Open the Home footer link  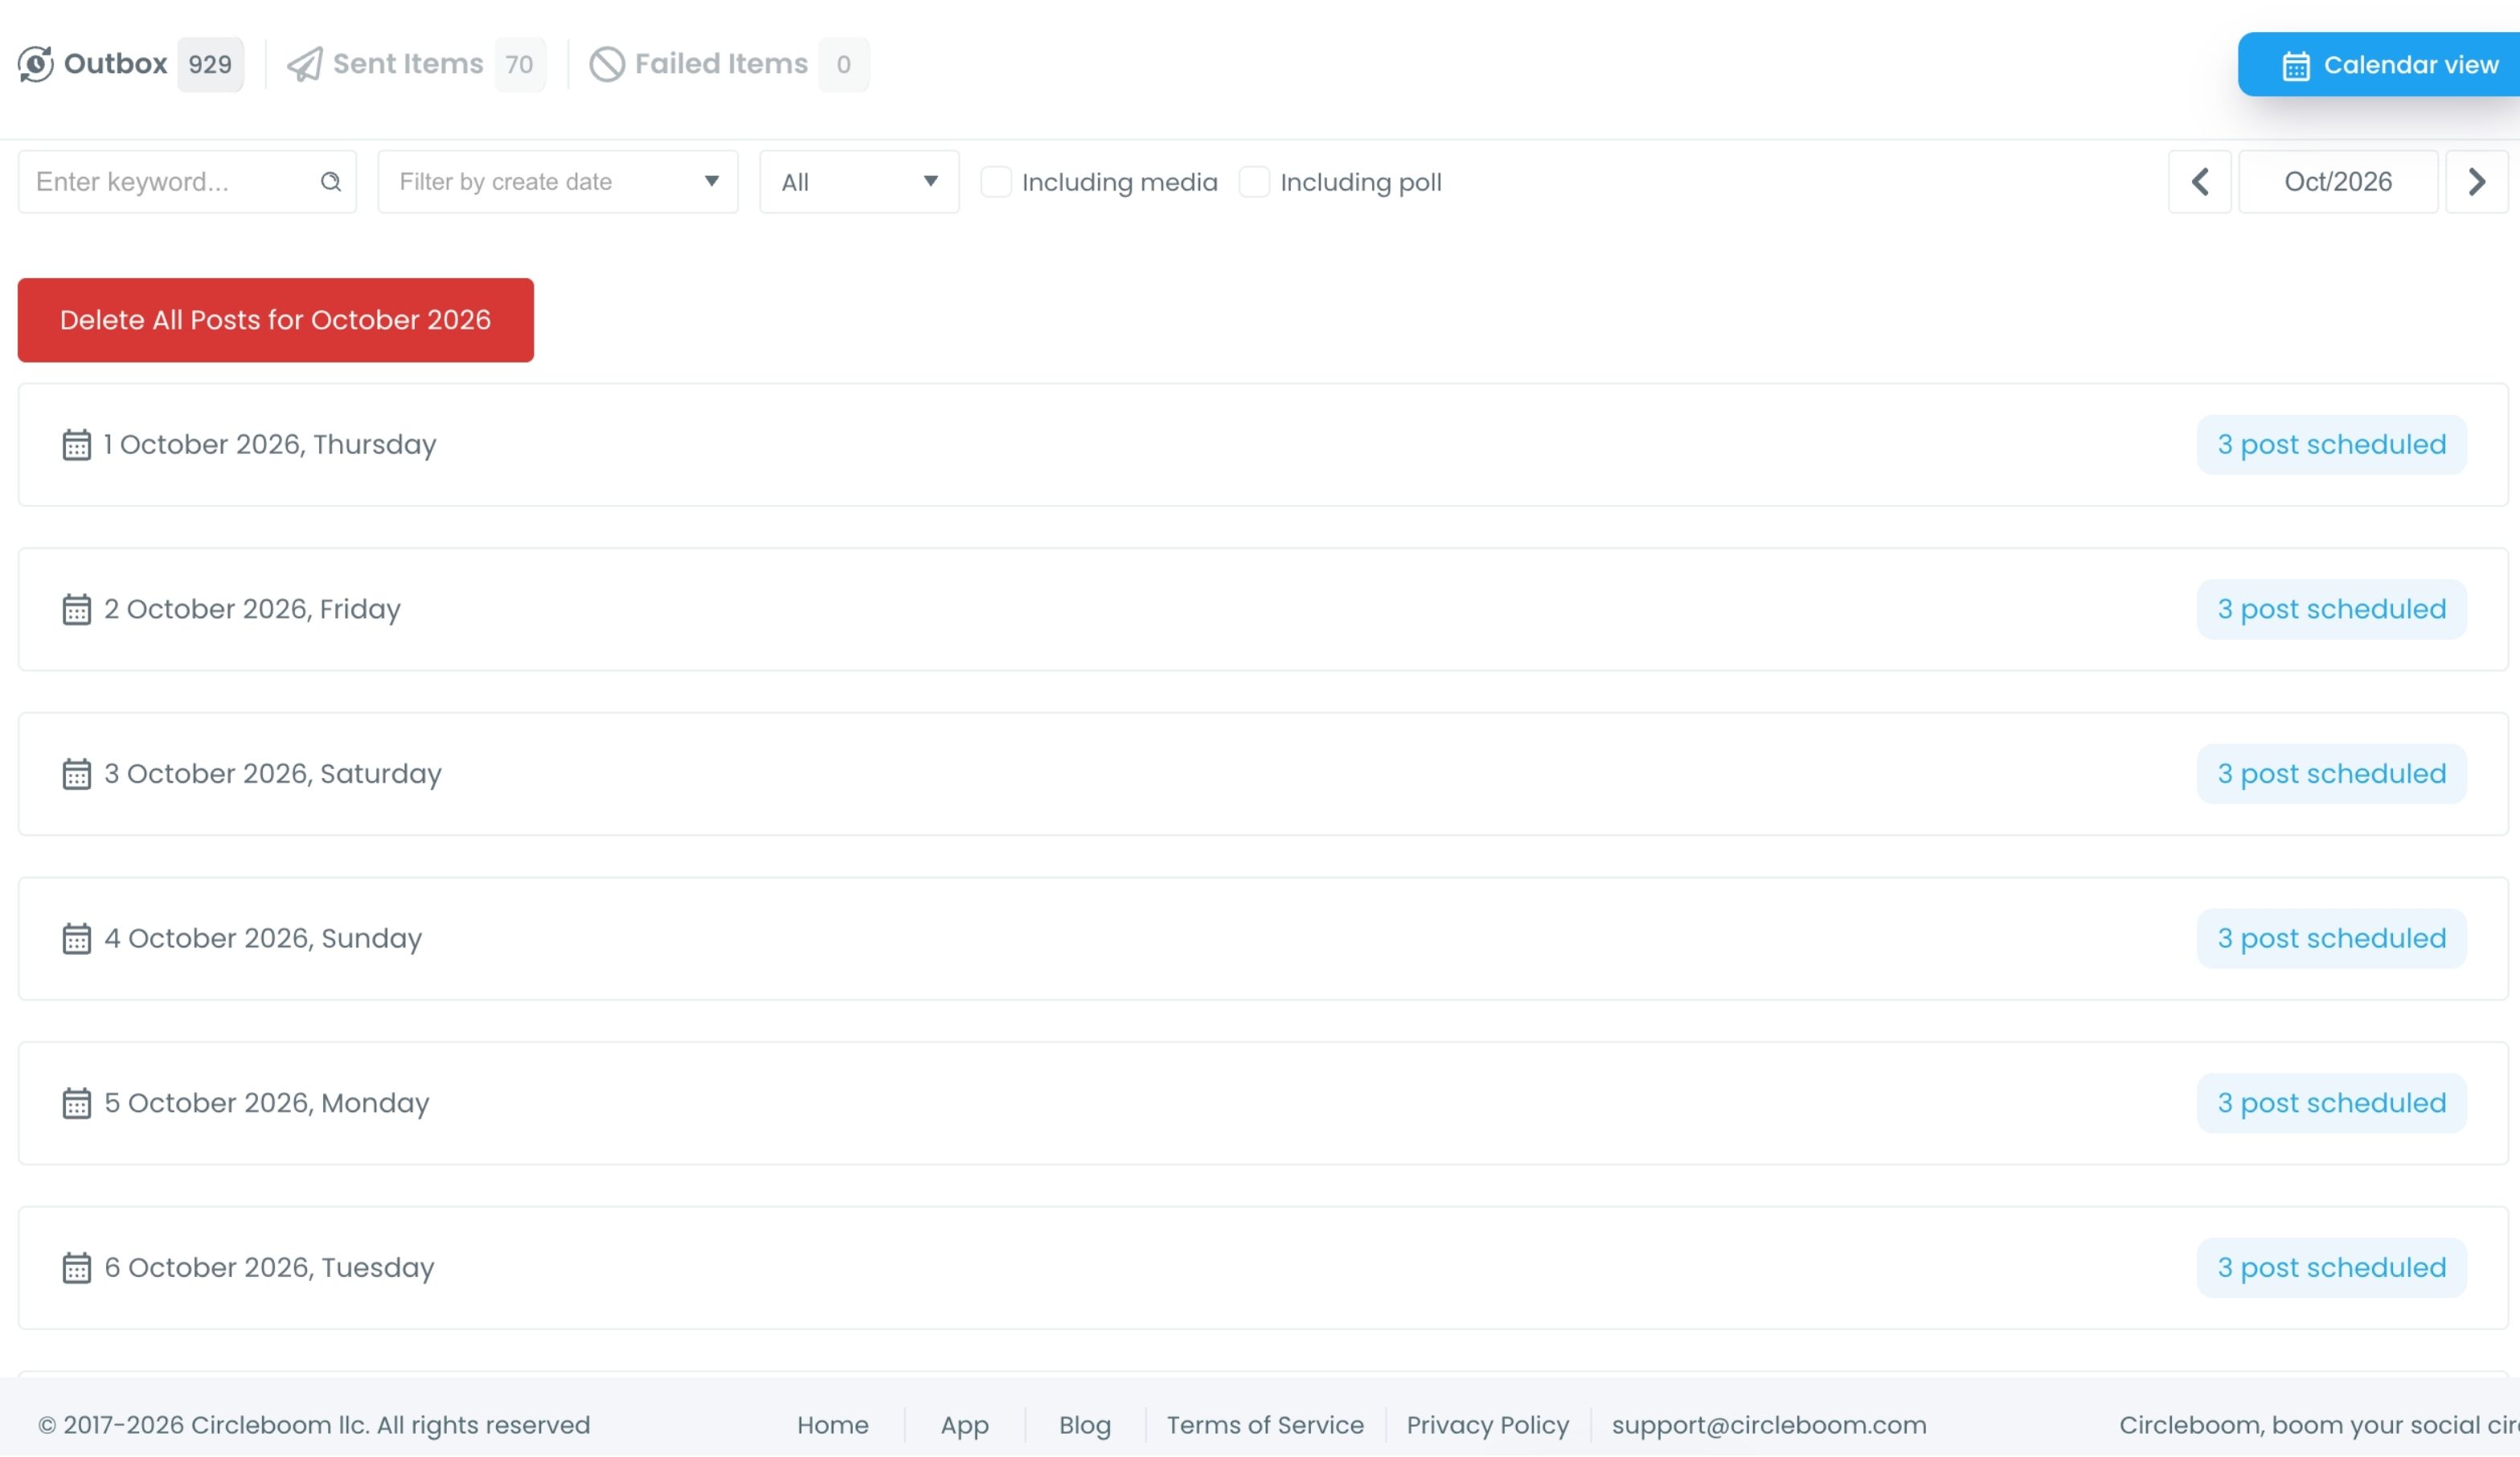(833, 1425)
